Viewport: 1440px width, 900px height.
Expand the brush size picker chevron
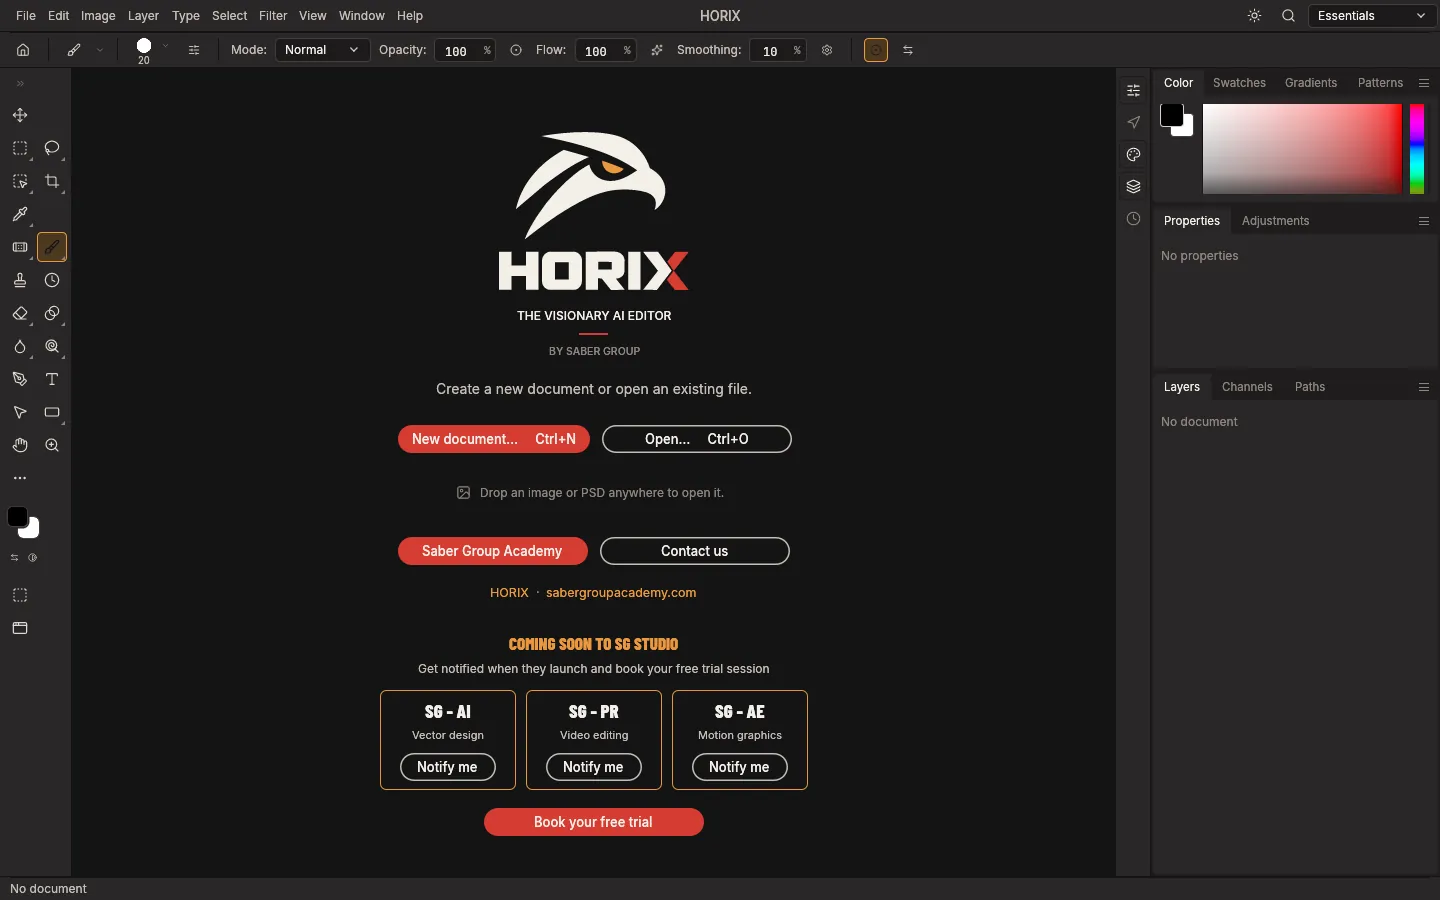click(x=166, y=47)
